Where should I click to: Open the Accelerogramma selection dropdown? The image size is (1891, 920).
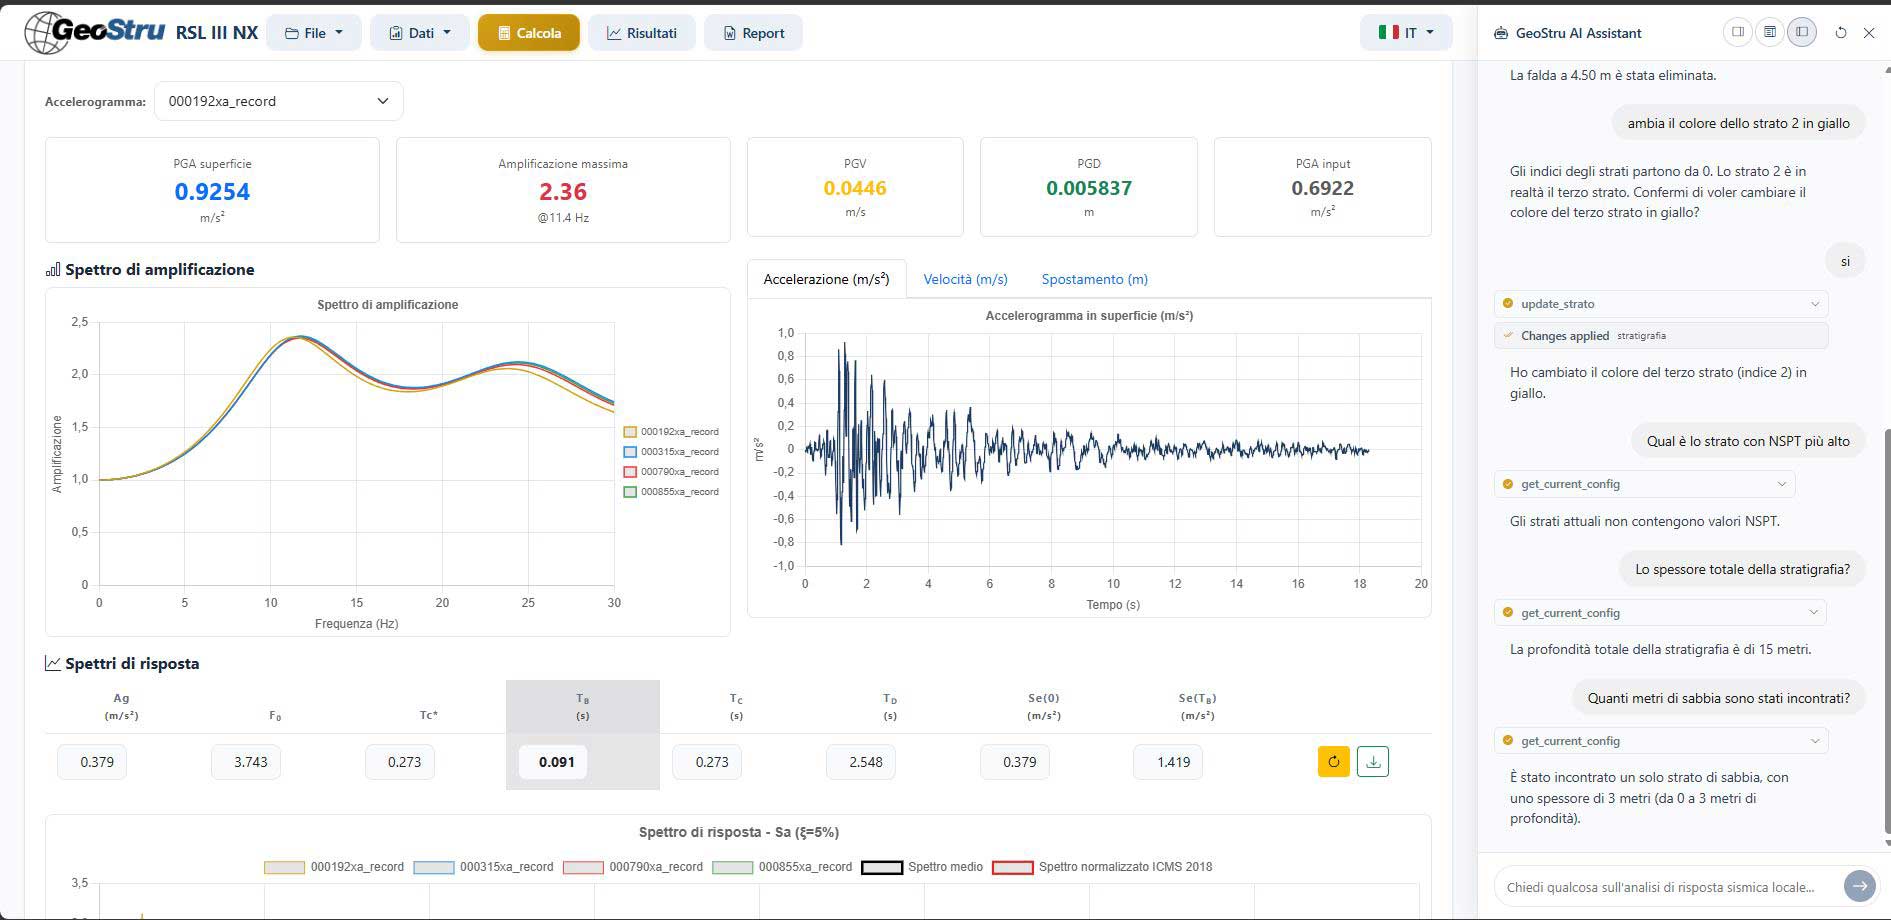click(278, 101)
